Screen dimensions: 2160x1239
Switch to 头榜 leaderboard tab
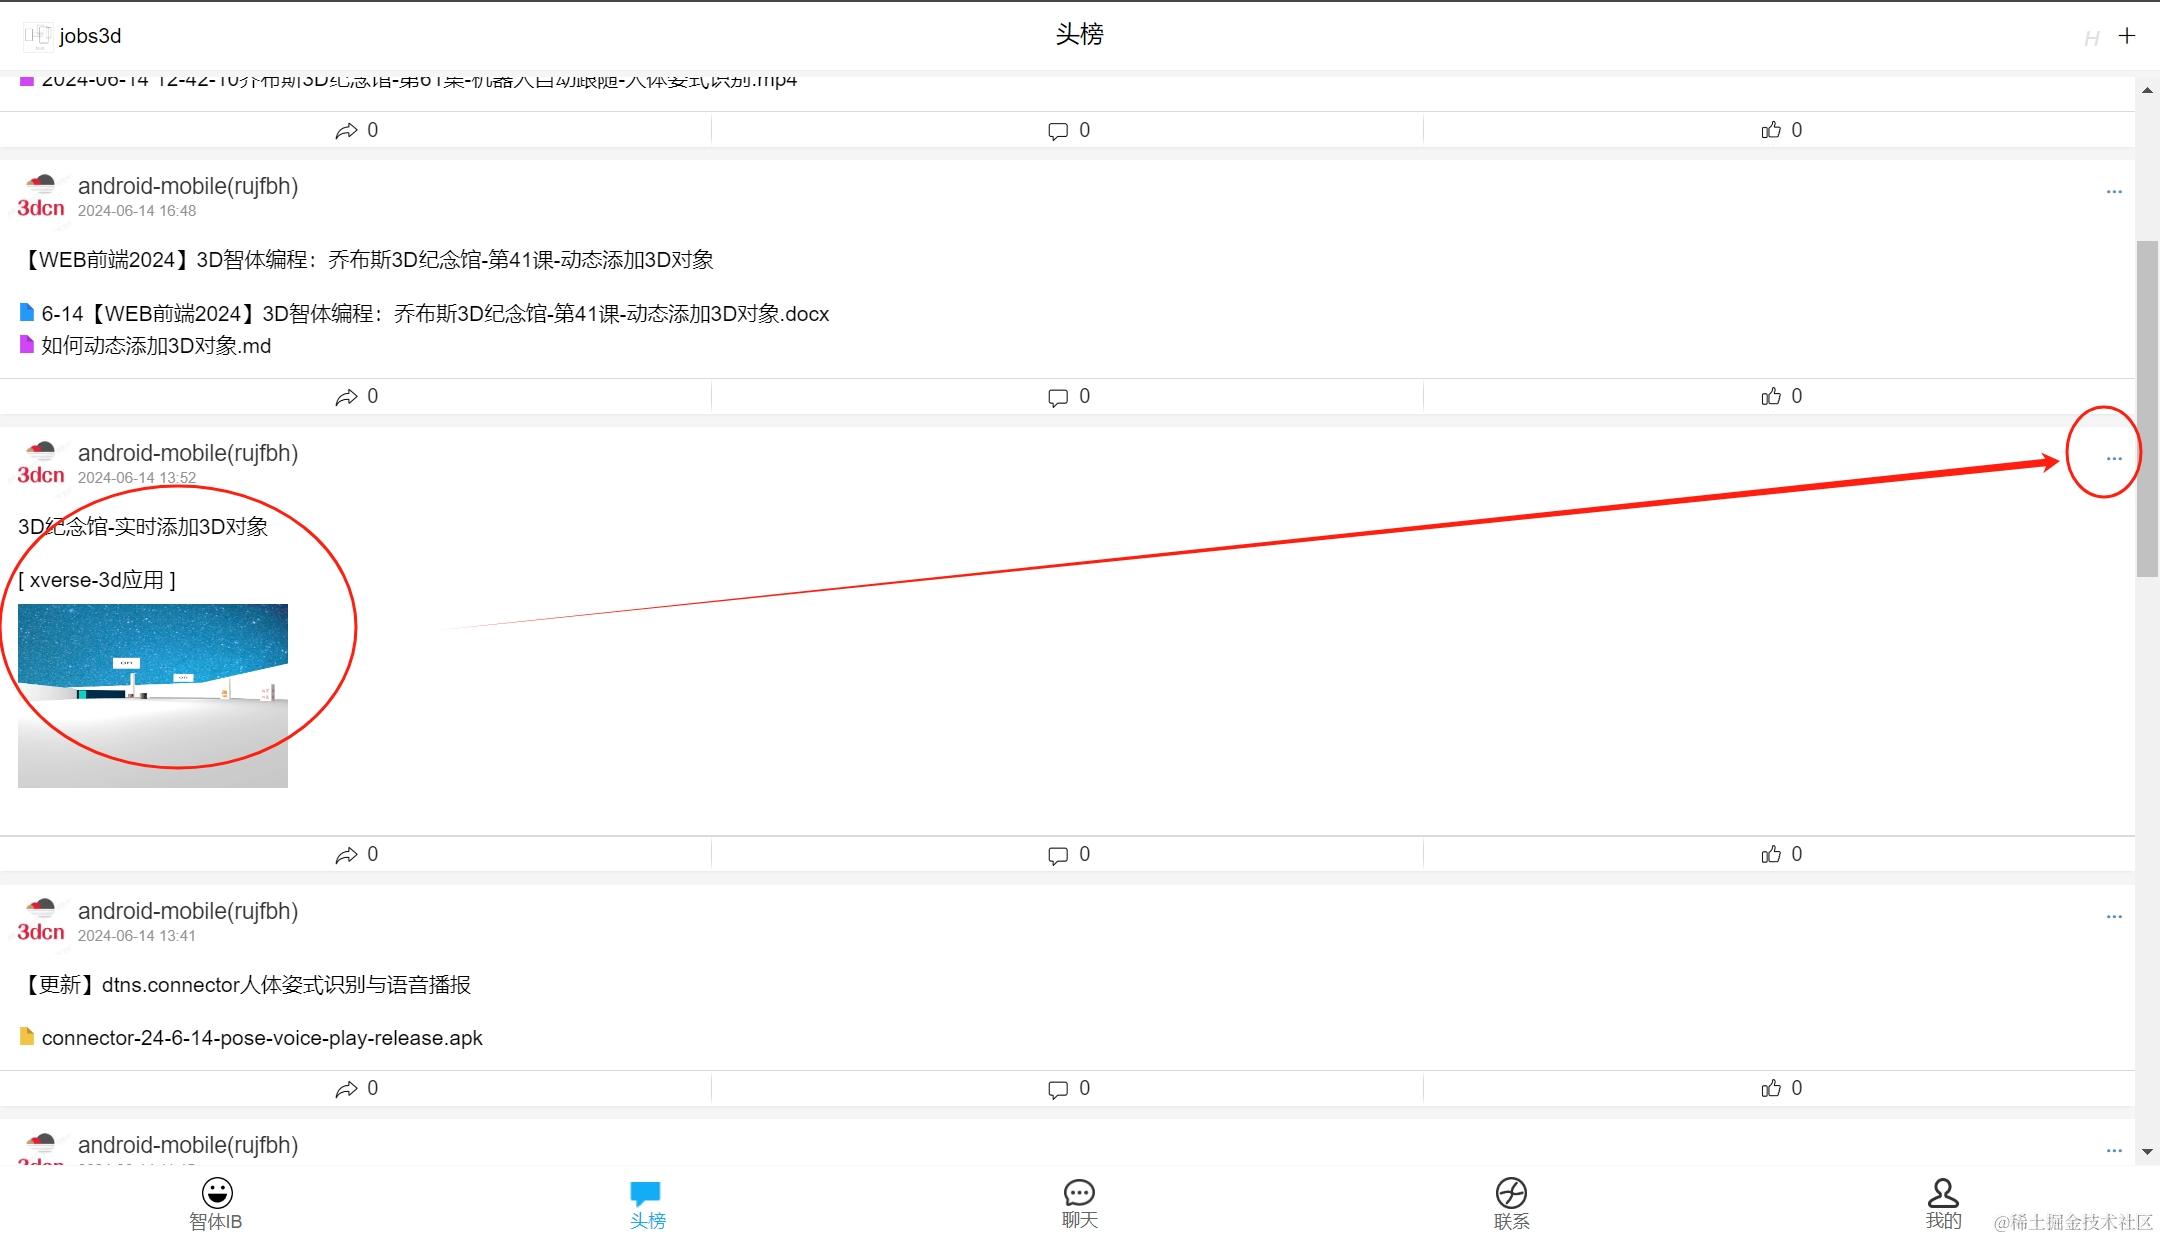click(x=647, y=1202)
